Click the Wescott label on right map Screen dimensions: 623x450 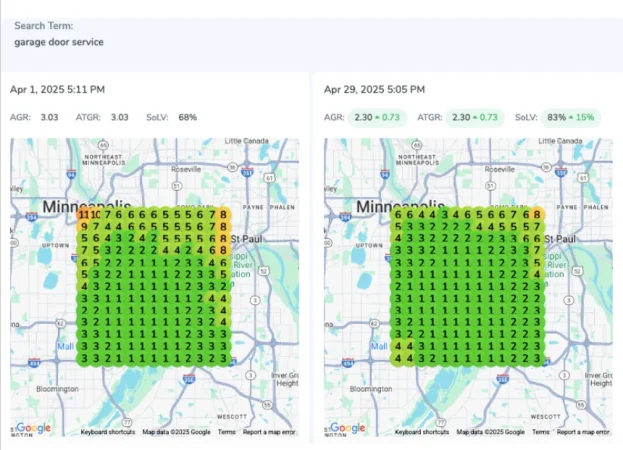pos(545,417)
